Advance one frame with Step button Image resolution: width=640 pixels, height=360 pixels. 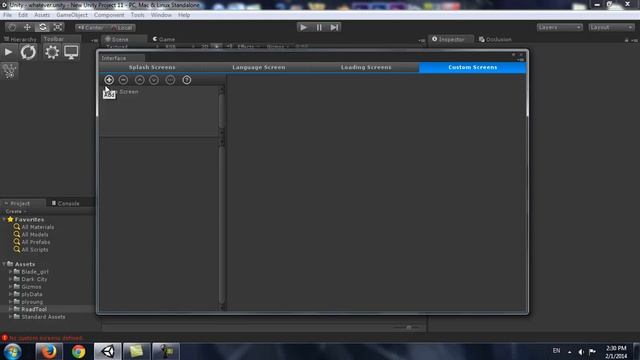point(334,27)
